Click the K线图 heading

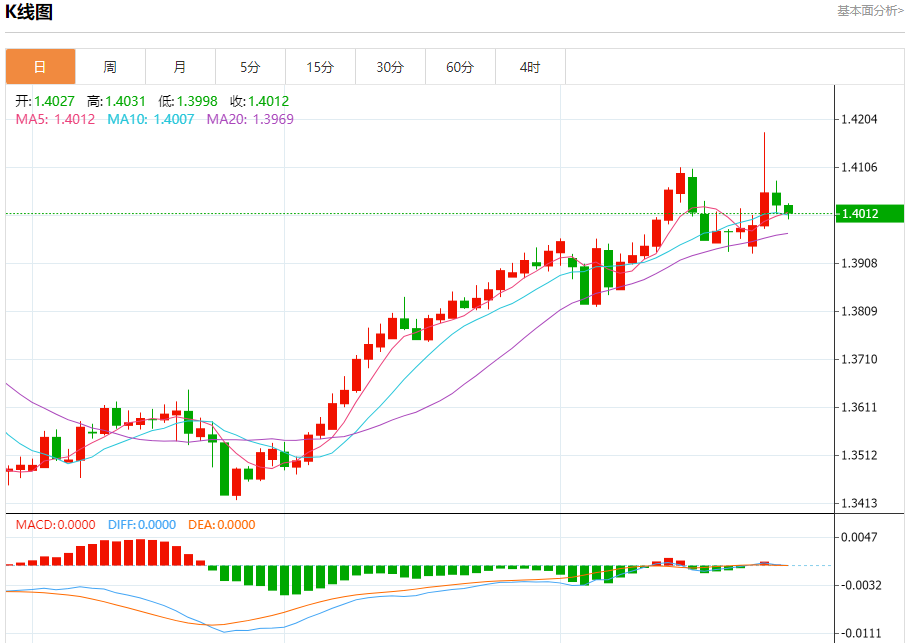pos(29,12)
